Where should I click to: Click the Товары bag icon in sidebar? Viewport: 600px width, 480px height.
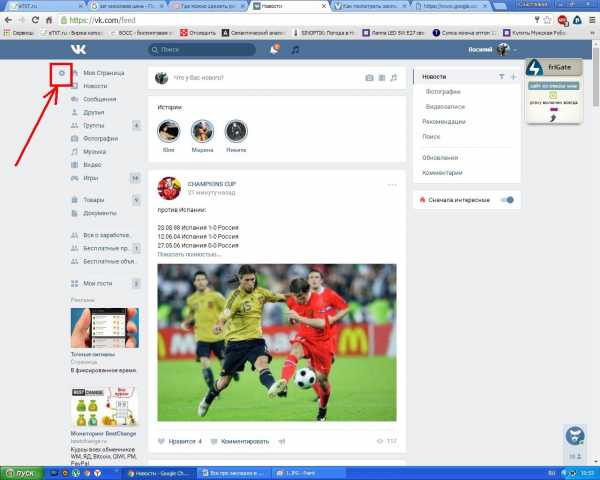pyautogui.click(x=75, y=200)
